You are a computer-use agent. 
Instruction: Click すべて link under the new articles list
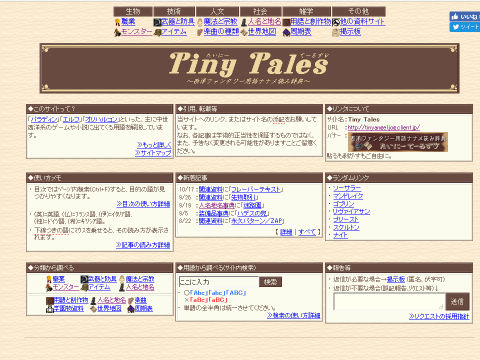click(307, 232)
